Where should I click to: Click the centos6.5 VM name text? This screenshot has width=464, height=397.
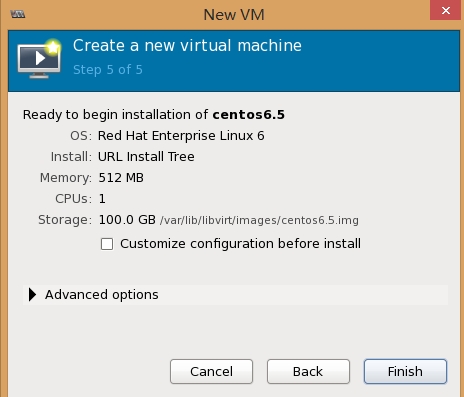249,115
